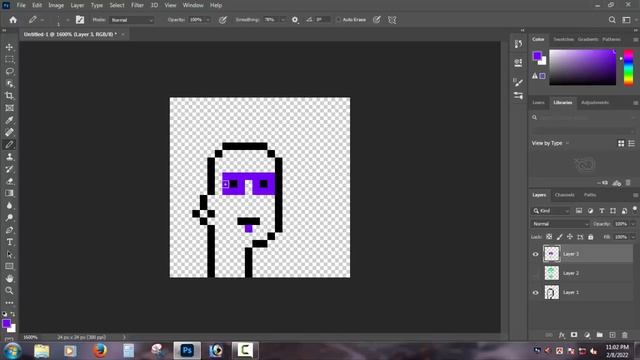Viewport: 640px width, 360px height.
Task: Open the Layer menu
Action: coord(77,5)
